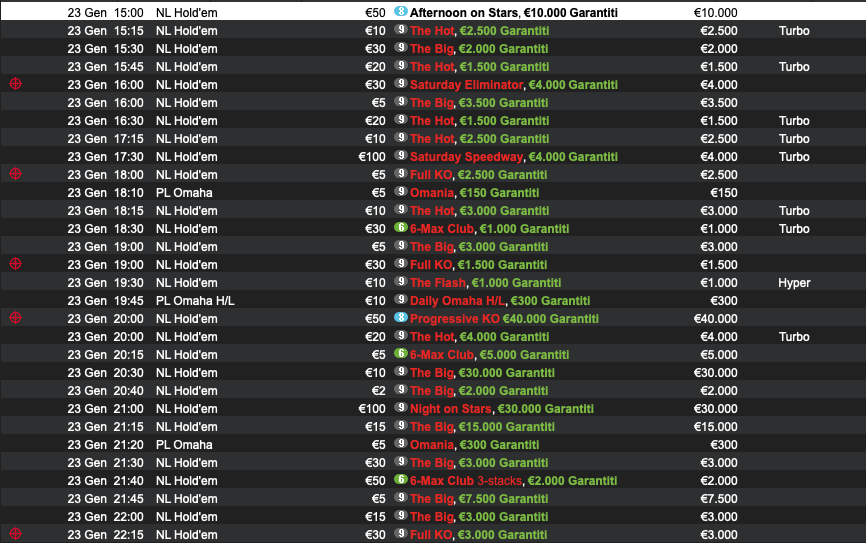This screenshot has width=866, height=543.
Task: Click 'PL Omaha' on the 21:20 row
Action: click(x=184, y=445)
